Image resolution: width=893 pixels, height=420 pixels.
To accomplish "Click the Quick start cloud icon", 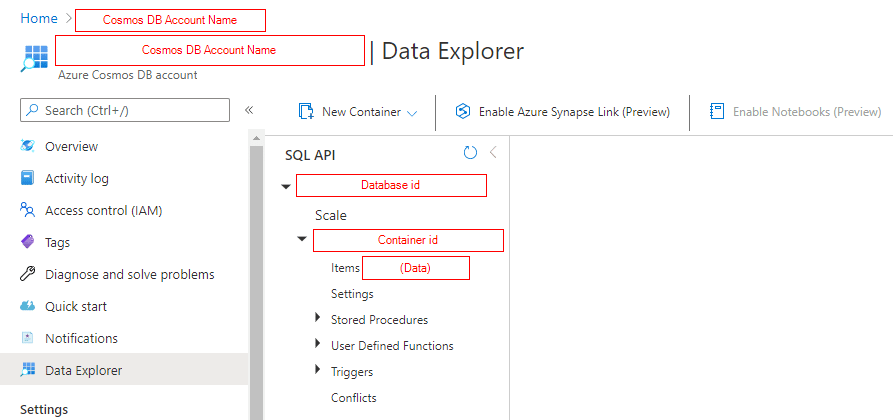I will click(27, 306).
